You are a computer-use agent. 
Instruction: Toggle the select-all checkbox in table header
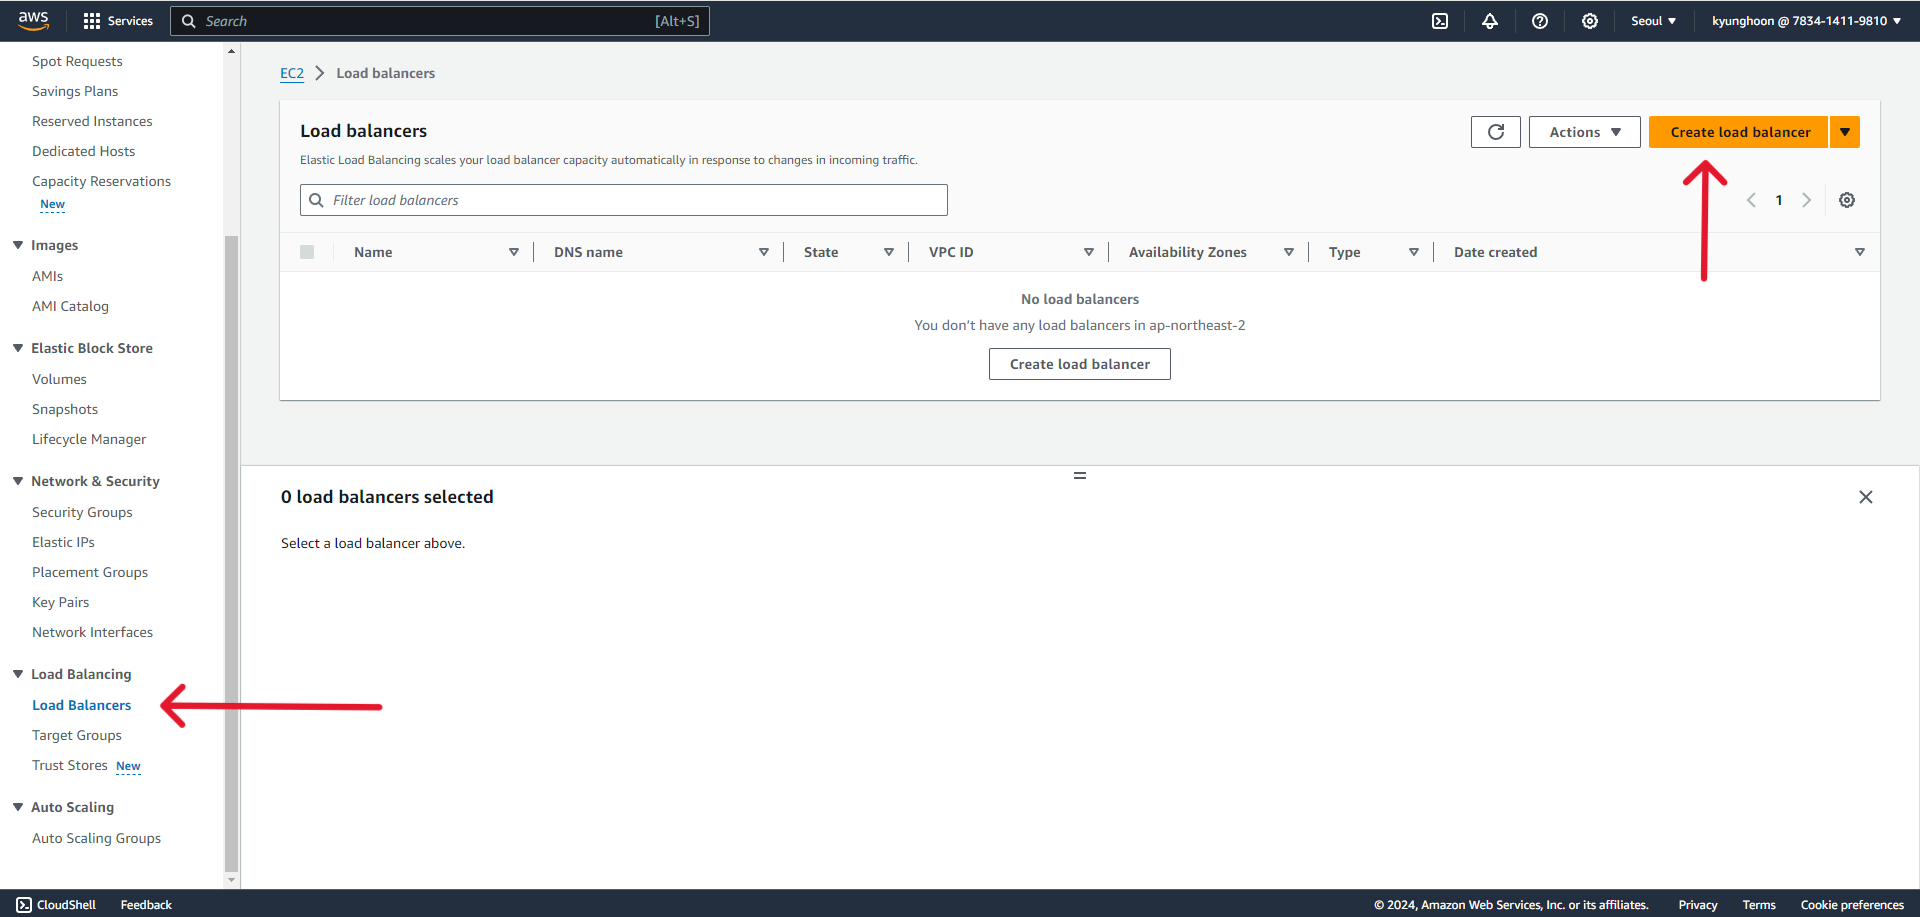307,252
